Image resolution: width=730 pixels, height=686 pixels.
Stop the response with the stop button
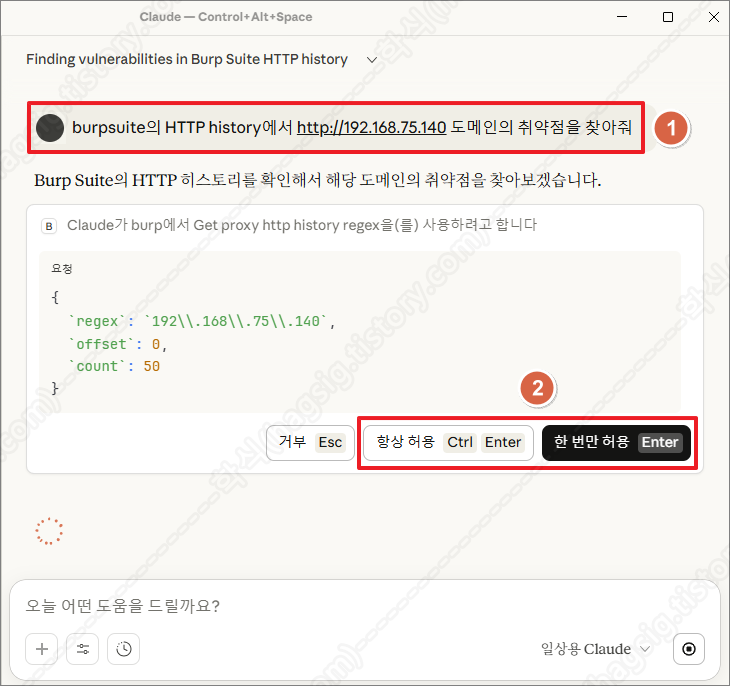pyautogui.click(x=689, y=649)
